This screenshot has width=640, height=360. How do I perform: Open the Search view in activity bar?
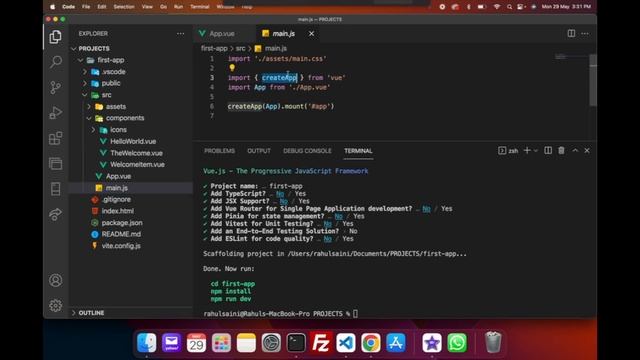click(56, 62)
